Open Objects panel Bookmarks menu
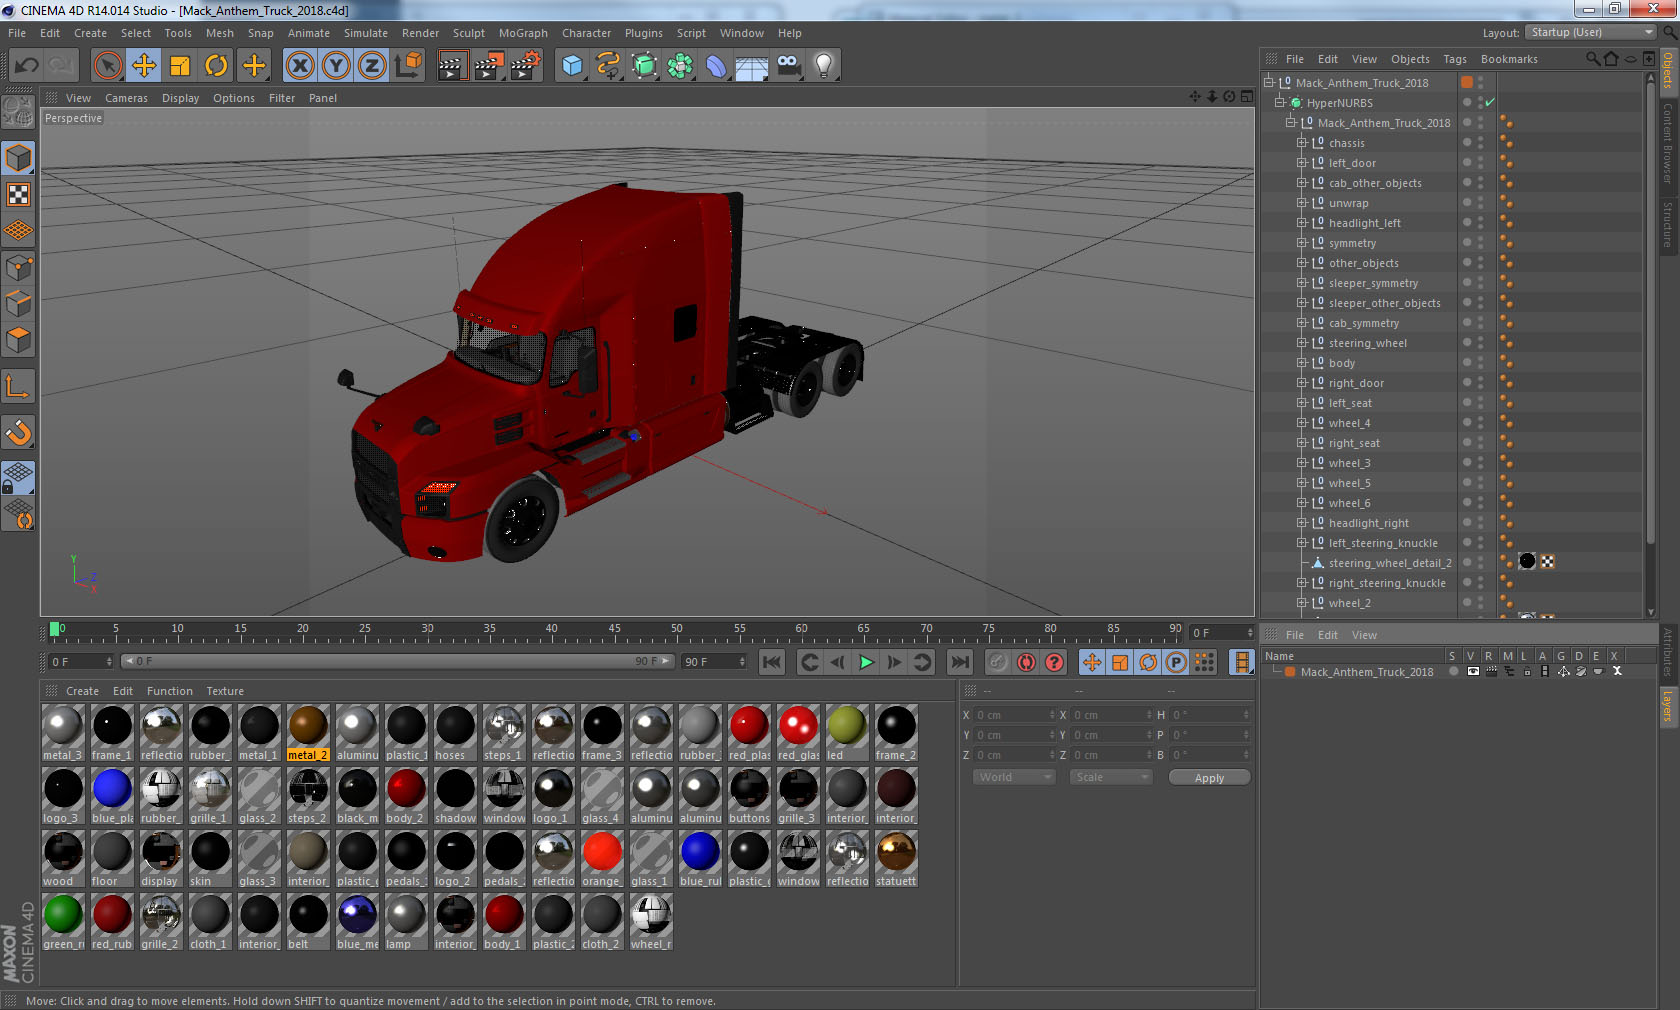This screenshot has height=1010, width=1680. pos(1509,59)
